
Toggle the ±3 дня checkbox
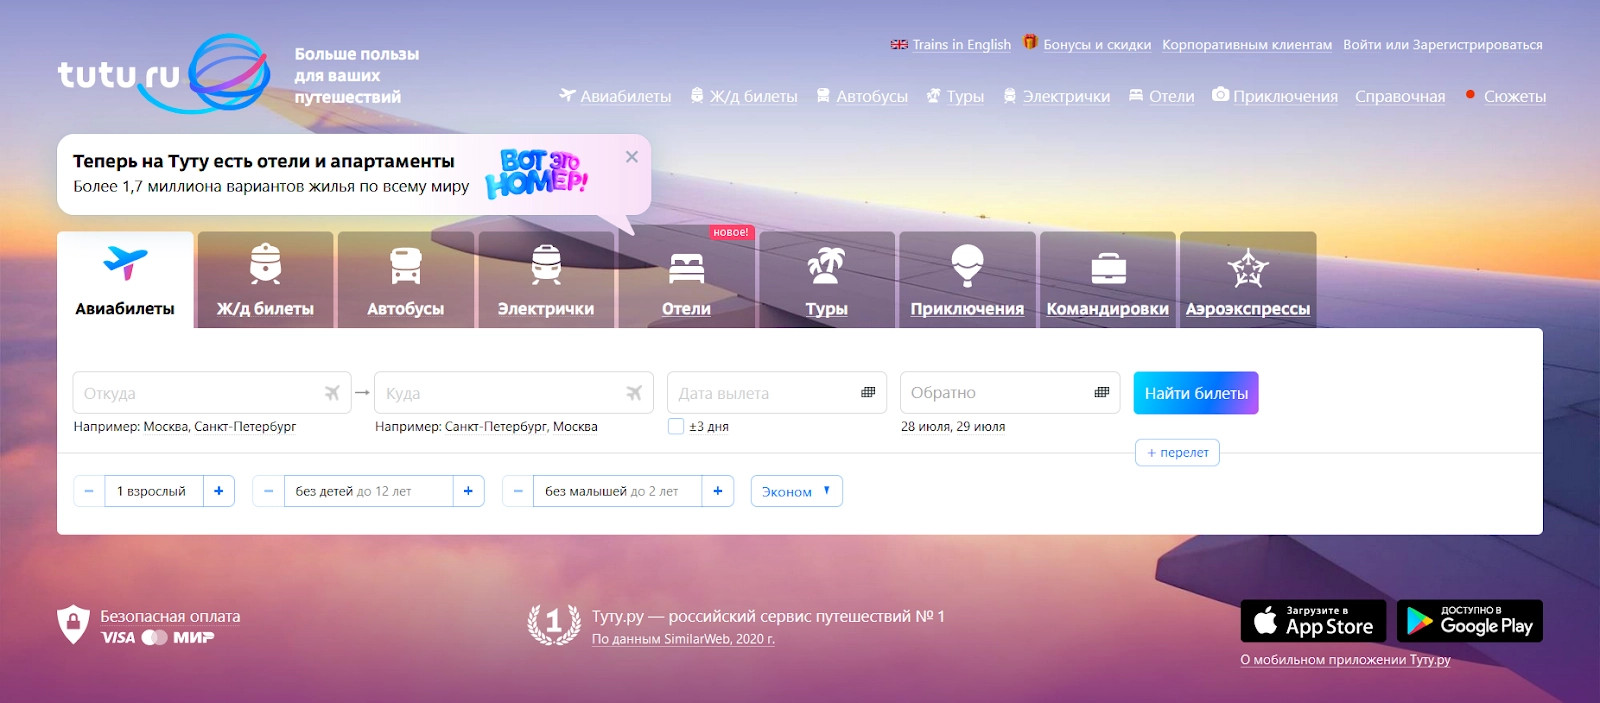676,426
